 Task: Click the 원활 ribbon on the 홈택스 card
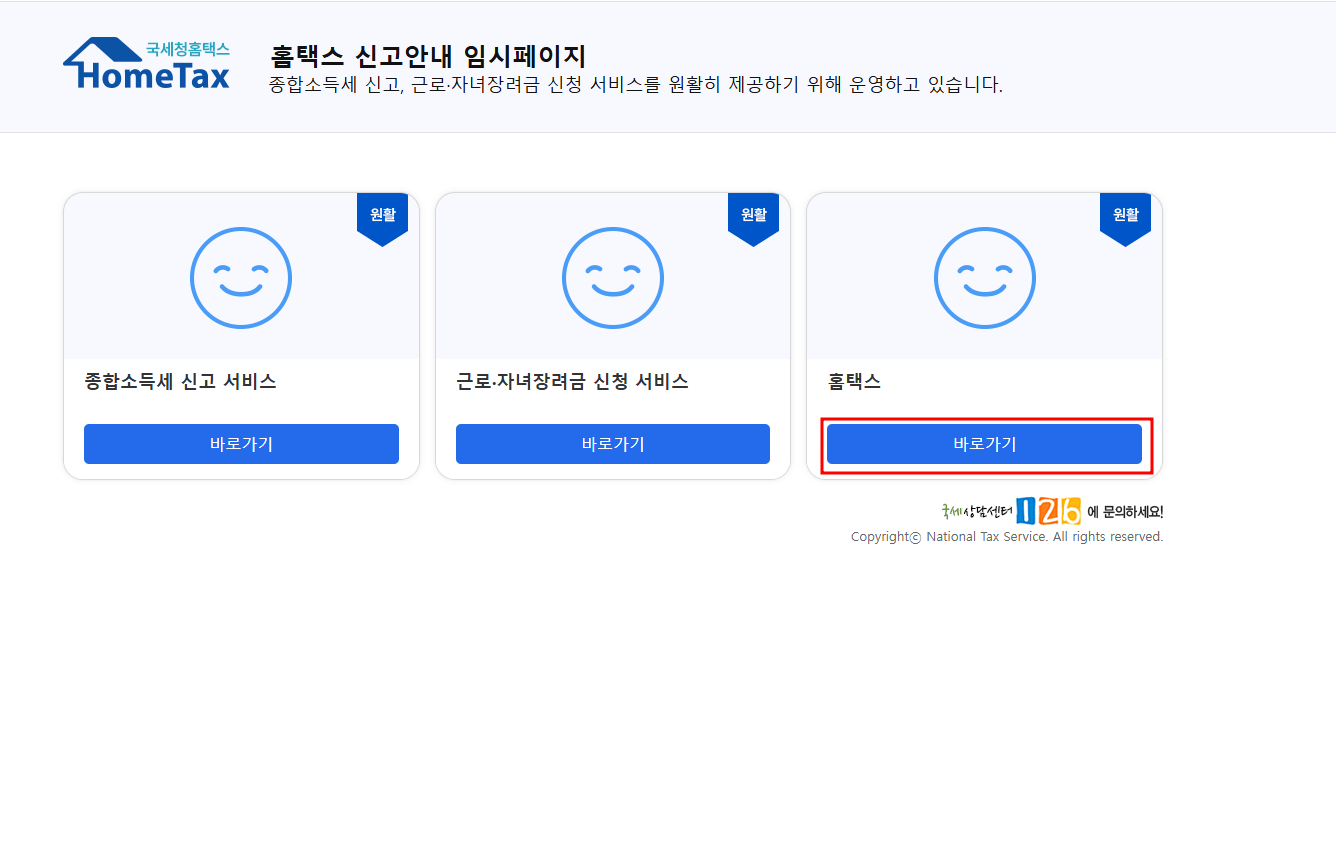click(1125, 213)
